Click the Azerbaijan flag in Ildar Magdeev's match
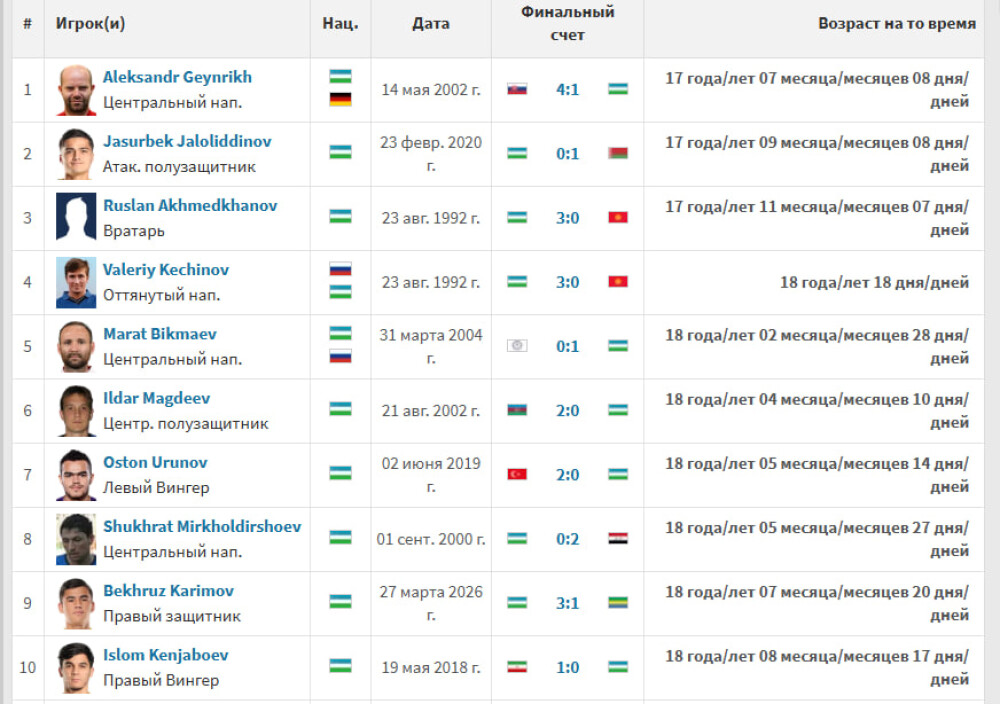The image size is (1000, 704). (517, 410)
